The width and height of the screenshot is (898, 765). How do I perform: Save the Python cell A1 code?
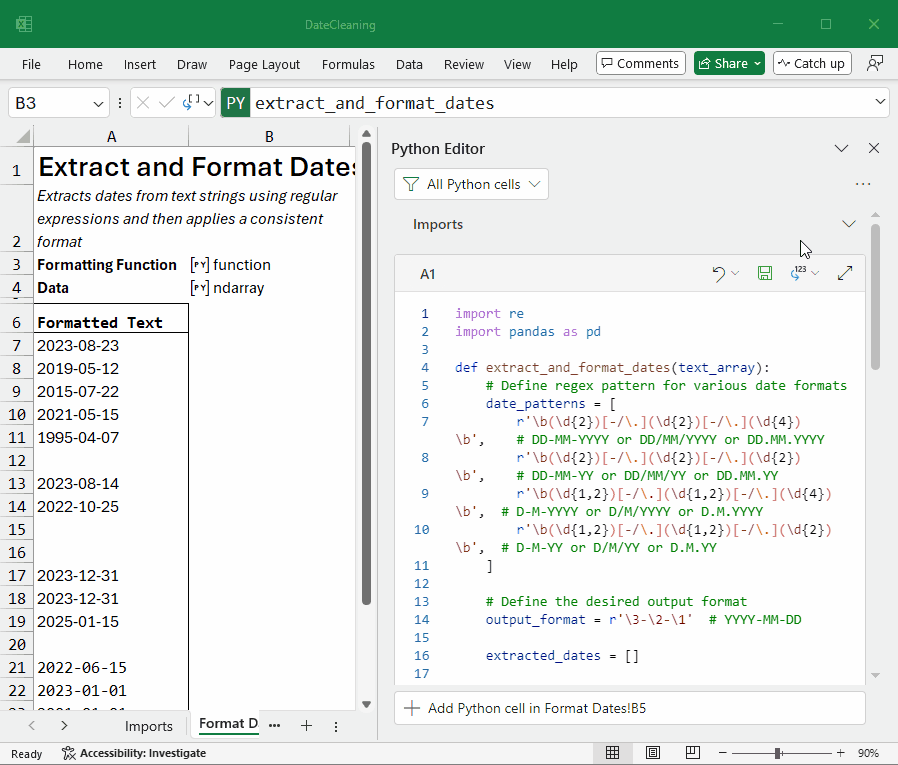coord(765,273)
